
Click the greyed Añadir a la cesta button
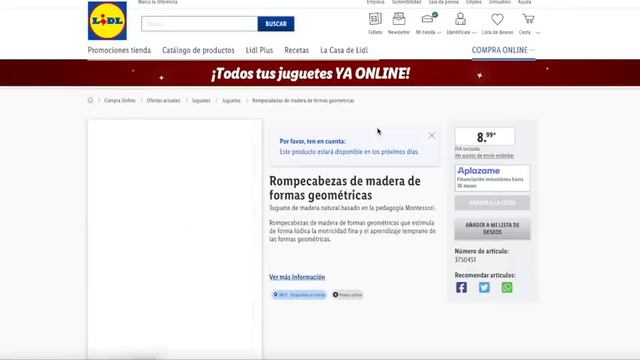pos(492,203)
